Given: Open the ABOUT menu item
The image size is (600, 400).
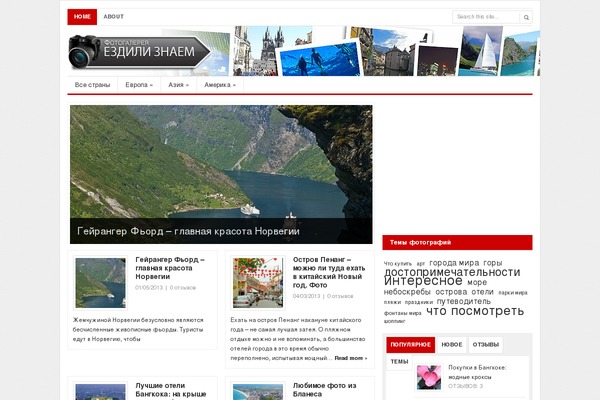Looking at the screenshot, I should (114, 17).
